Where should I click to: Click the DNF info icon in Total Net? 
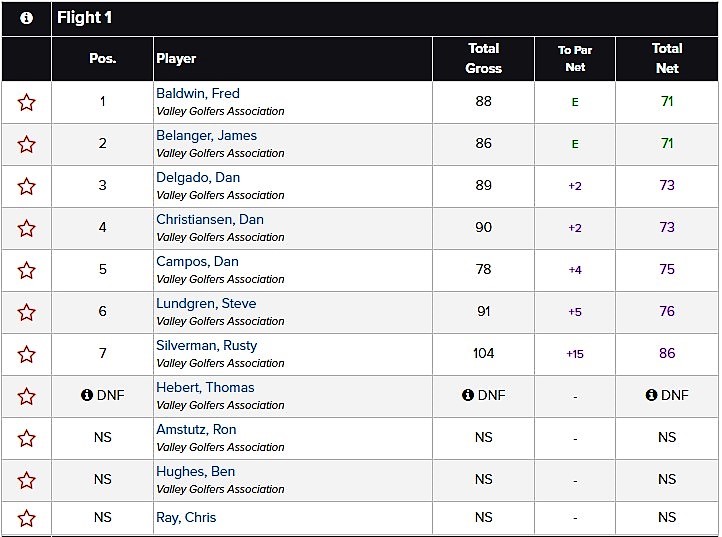(x=651, y=395)
